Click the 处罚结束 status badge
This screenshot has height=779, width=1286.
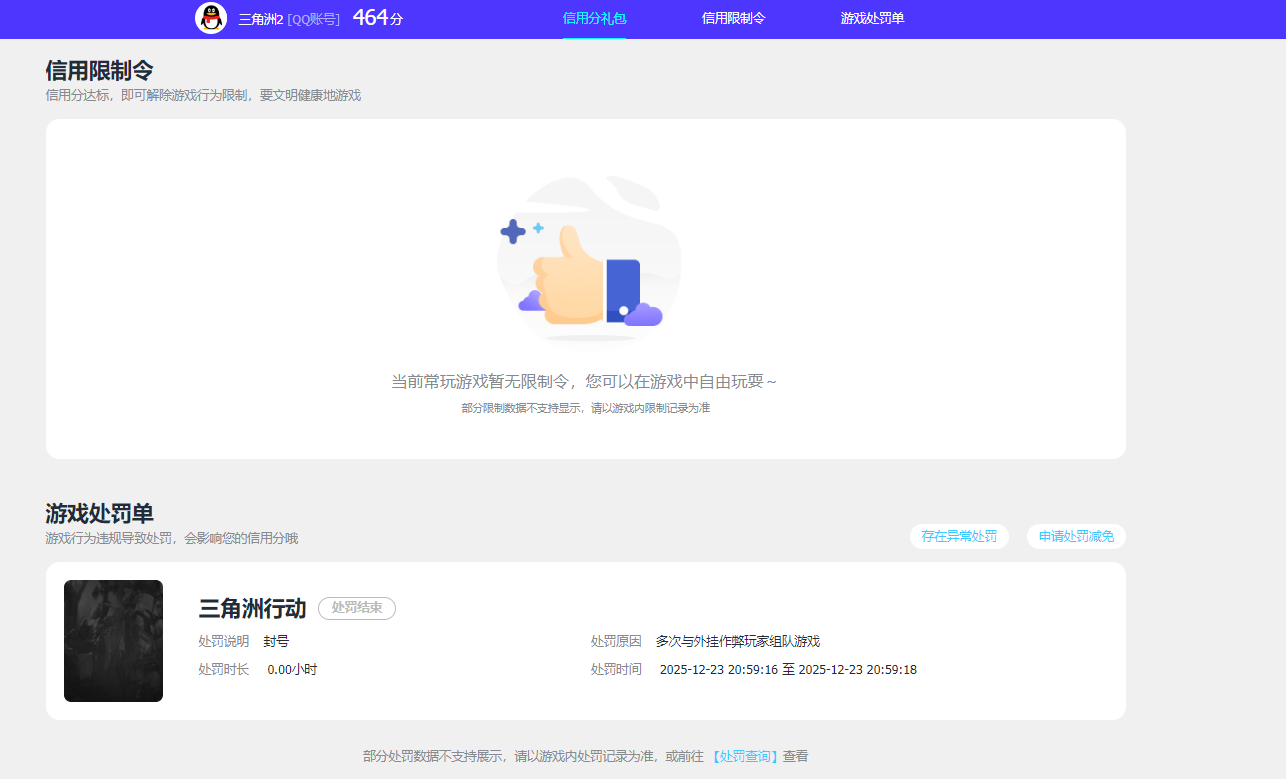pyautogui.click(x=356, y=608)
